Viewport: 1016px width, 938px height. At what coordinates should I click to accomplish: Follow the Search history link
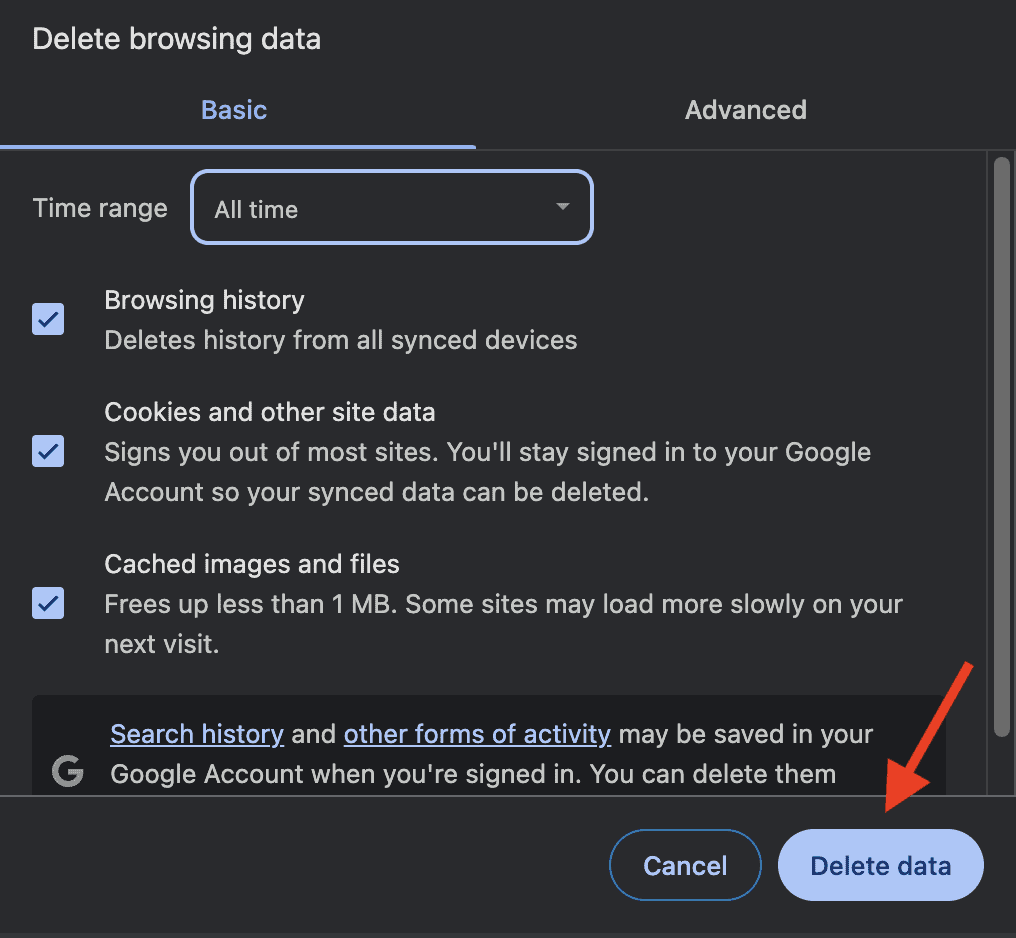click(197, 735)
